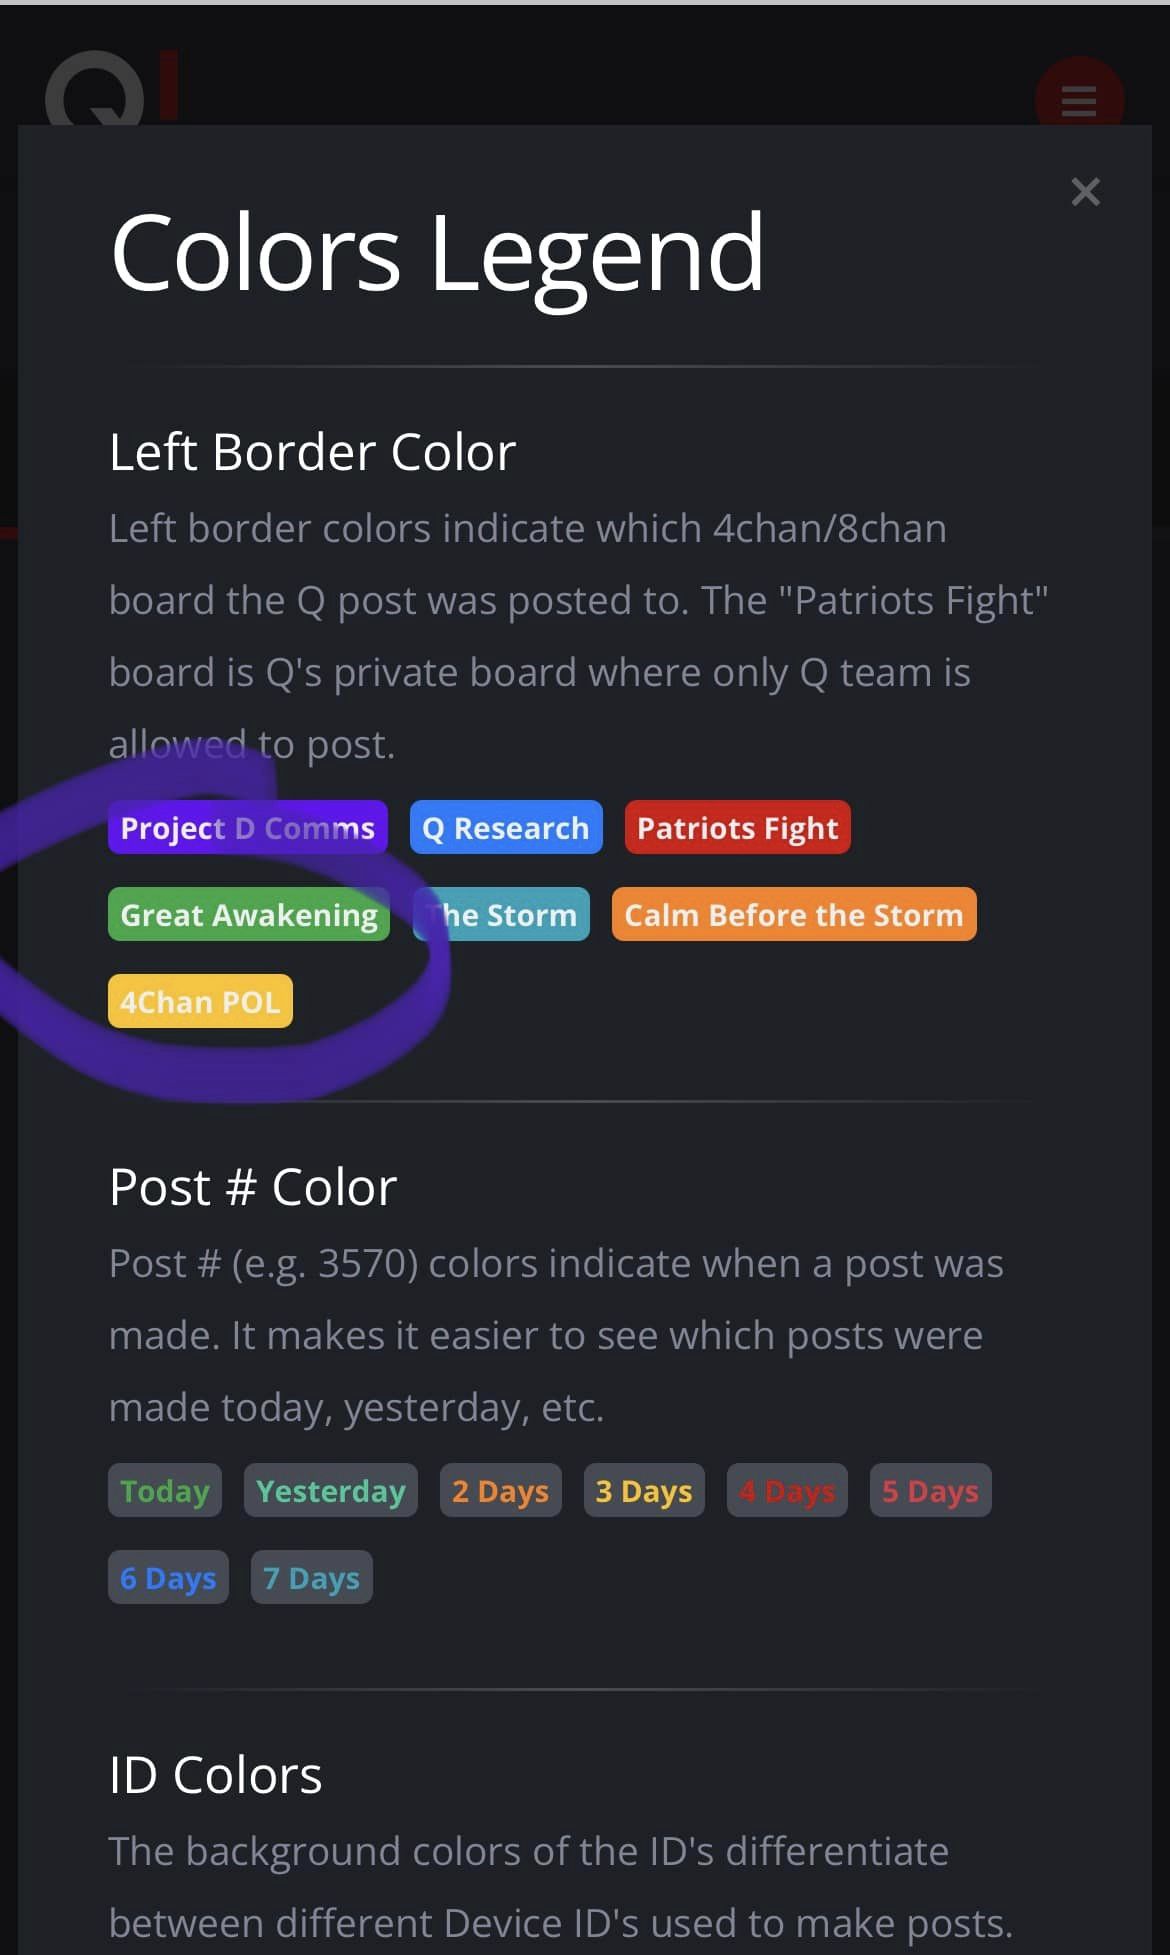Click the Q Research blue badge
This screenshot has width=1170, height=1955.
point(506,828)
